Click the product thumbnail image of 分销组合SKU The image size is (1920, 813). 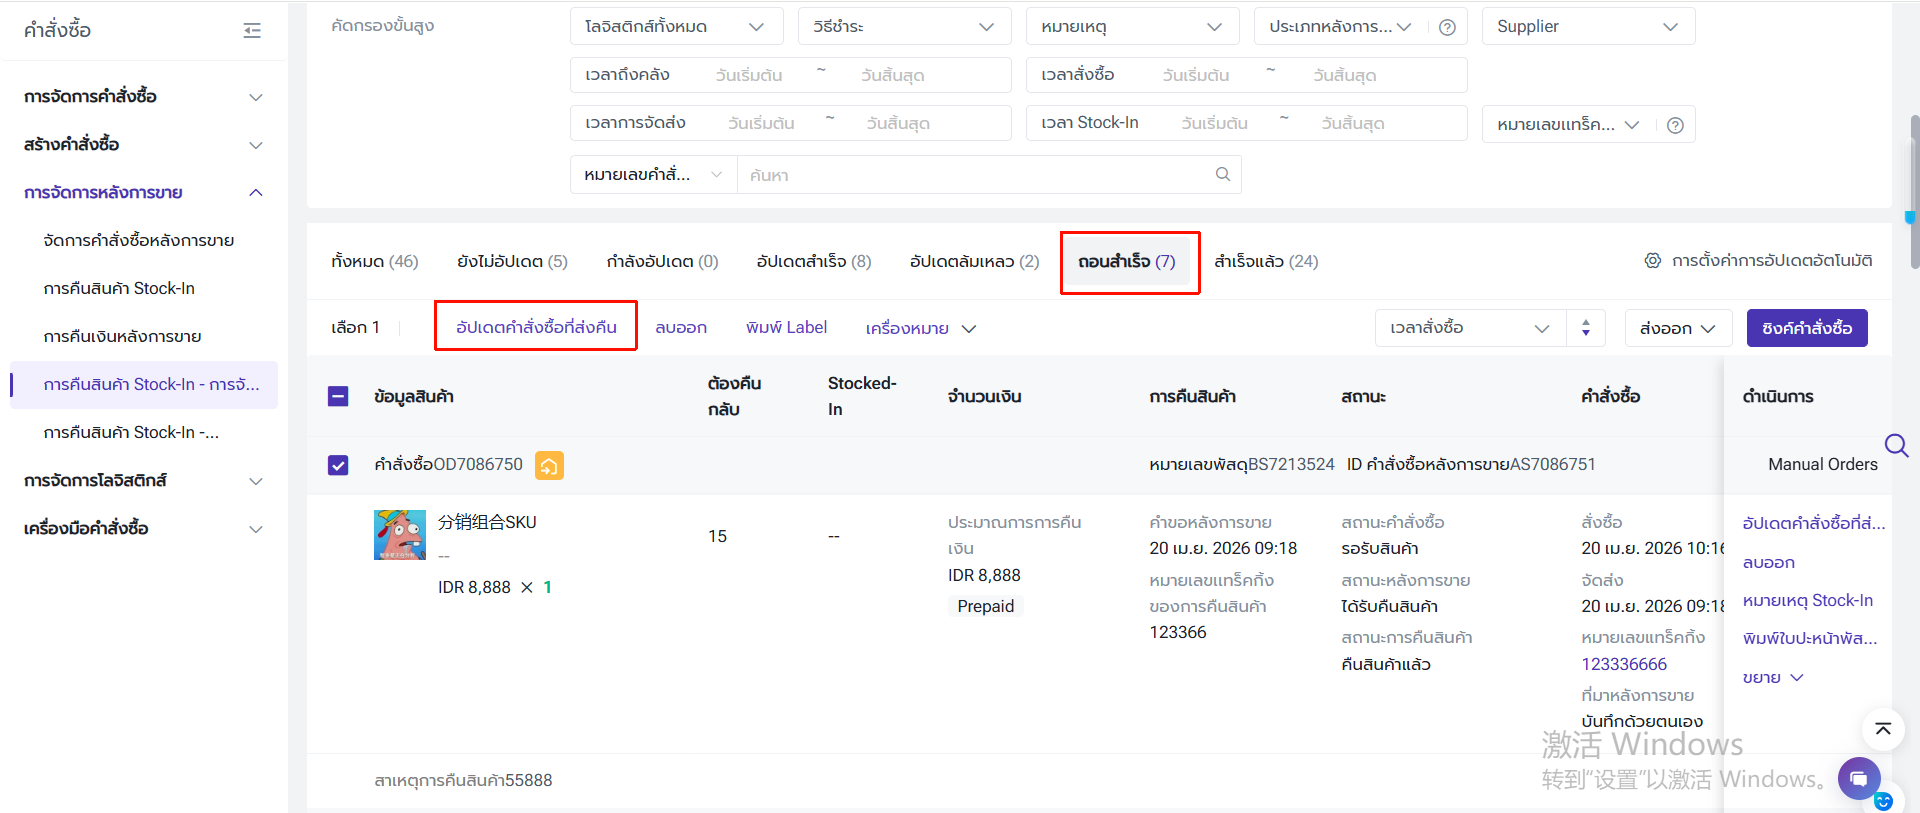pos(399,535)
